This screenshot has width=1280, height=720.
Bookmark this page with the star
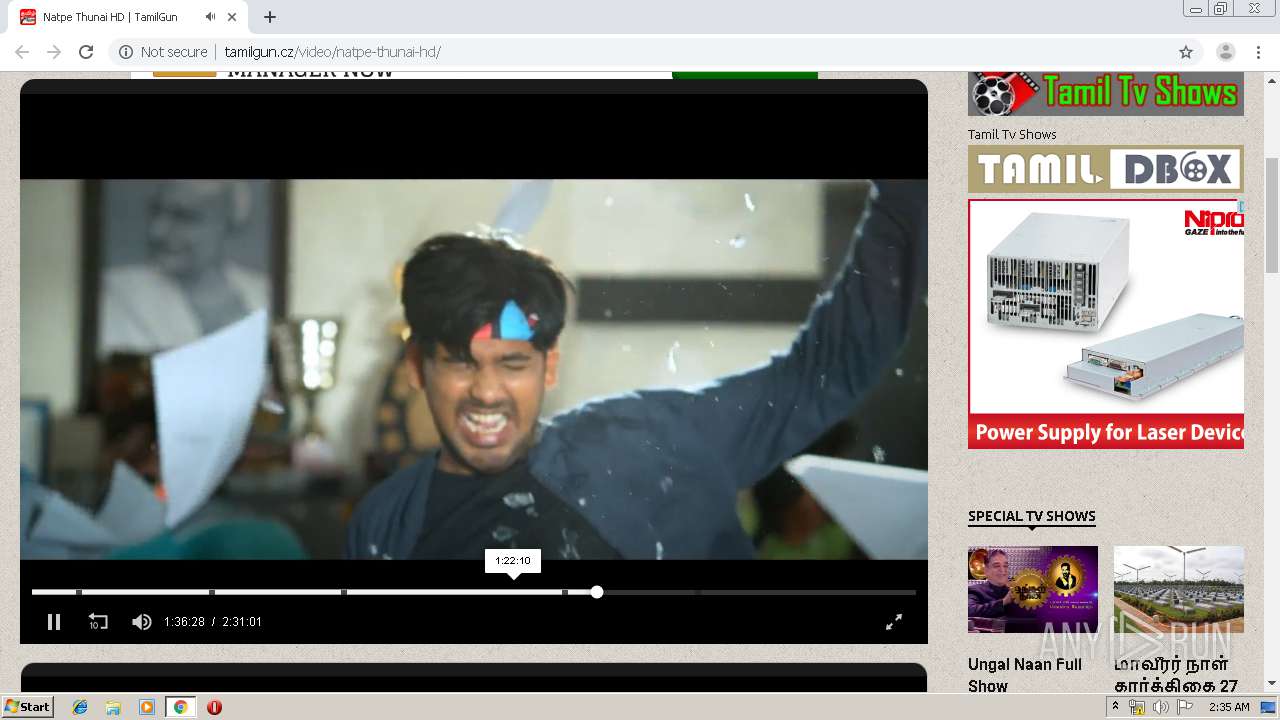(x=1186, y=52)
